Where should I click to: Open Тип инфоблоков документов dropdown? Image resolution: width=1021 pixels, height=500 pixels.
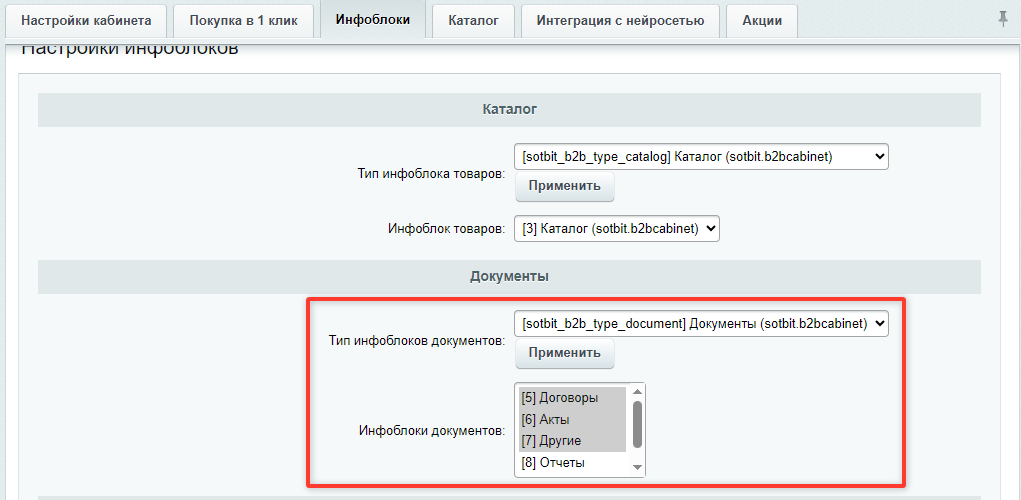click(x=701, y=324)
